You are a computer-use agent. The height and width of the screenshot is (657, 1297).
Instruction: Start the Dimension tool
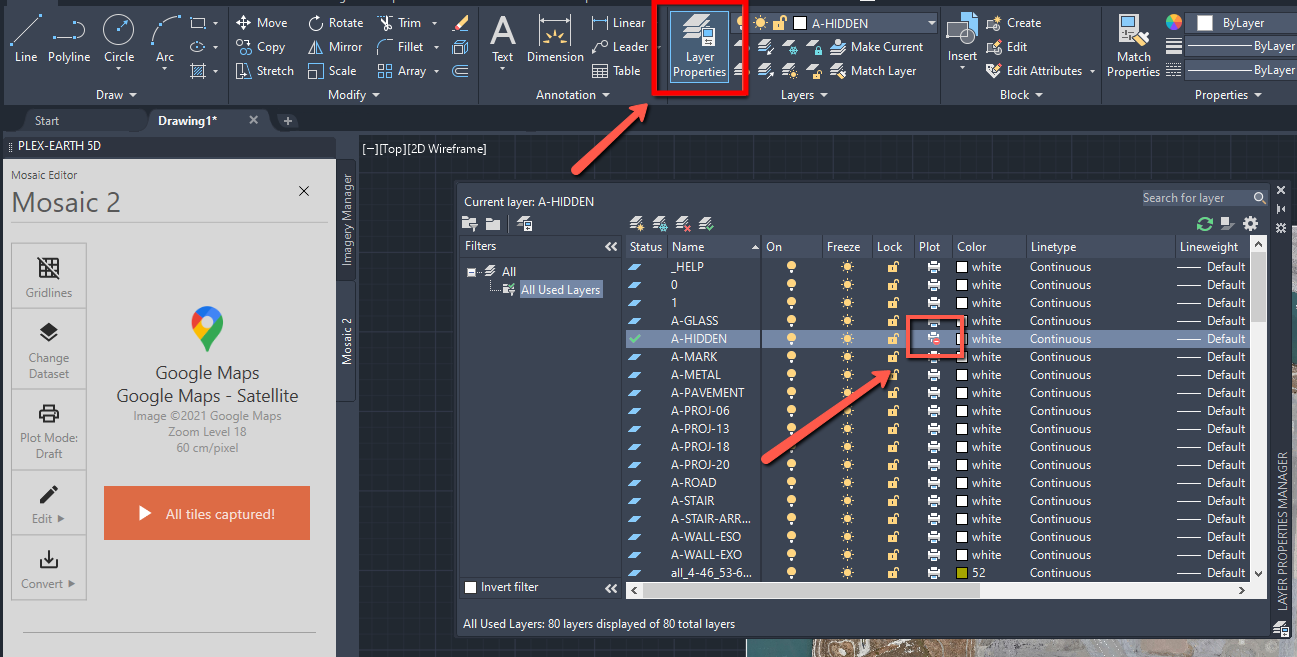[555, 38]
